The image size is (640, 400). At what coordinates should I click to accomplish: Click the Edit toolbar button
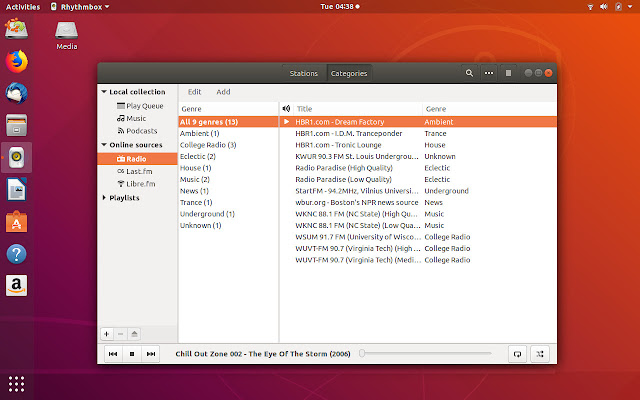tap(194, 92)
